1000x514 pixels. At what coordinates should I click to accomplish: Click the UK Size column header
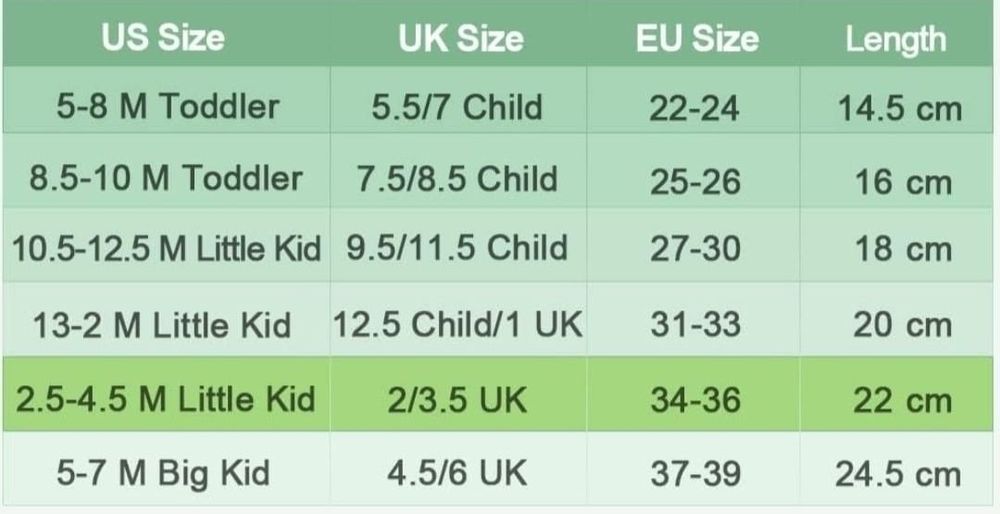[460, 38]
